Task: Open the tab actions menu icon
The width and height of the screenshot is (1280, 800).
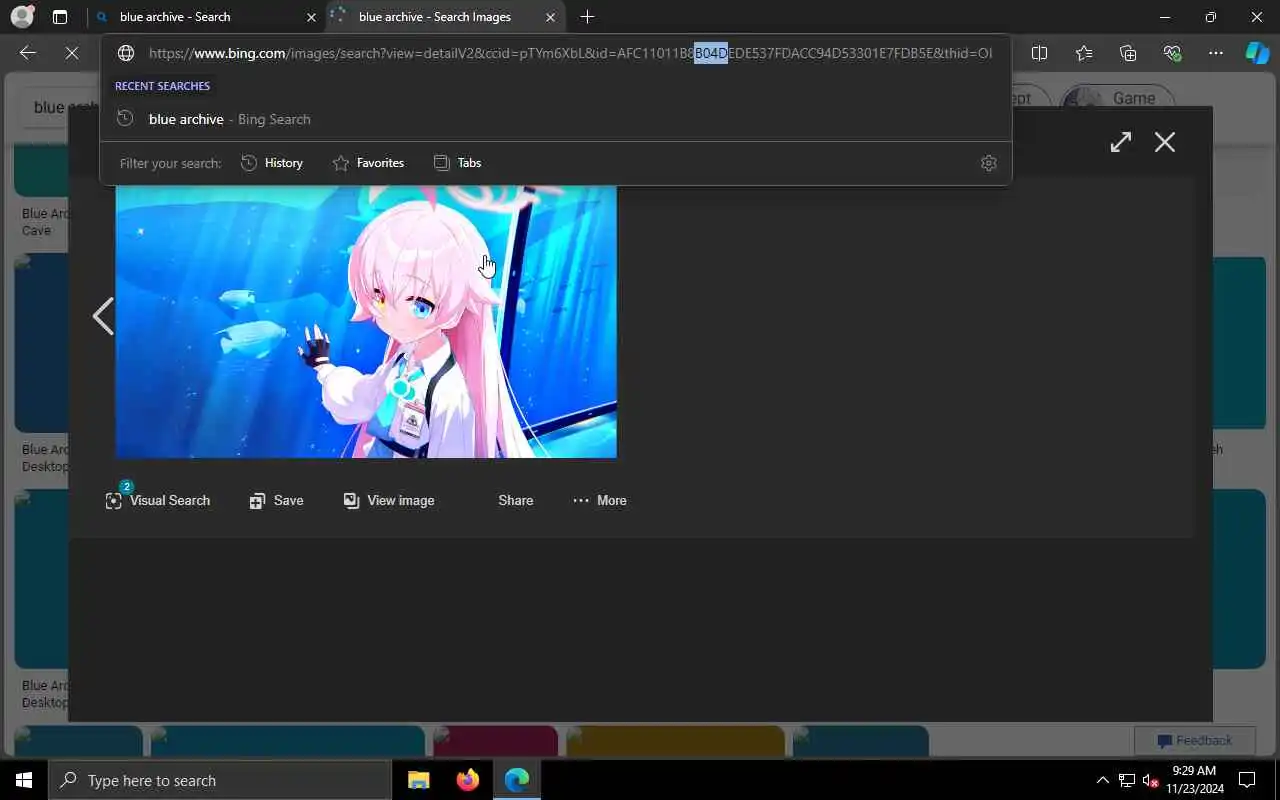Action: click(60, 17)
